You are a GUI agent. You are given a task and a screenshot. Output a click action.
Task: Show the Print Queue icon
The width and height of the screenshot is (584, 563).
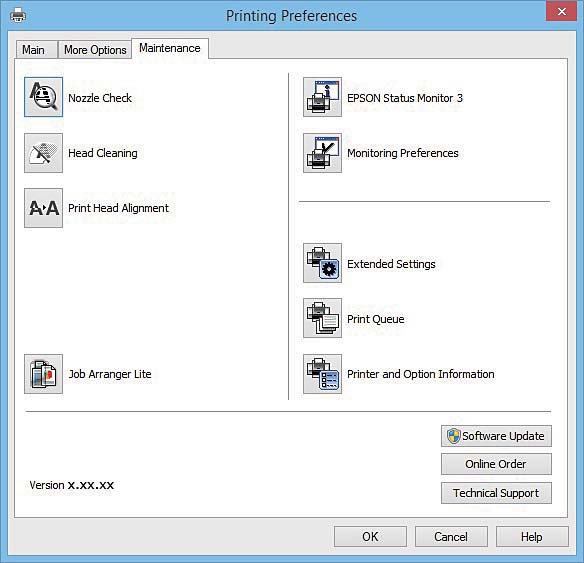pos(323,318)
